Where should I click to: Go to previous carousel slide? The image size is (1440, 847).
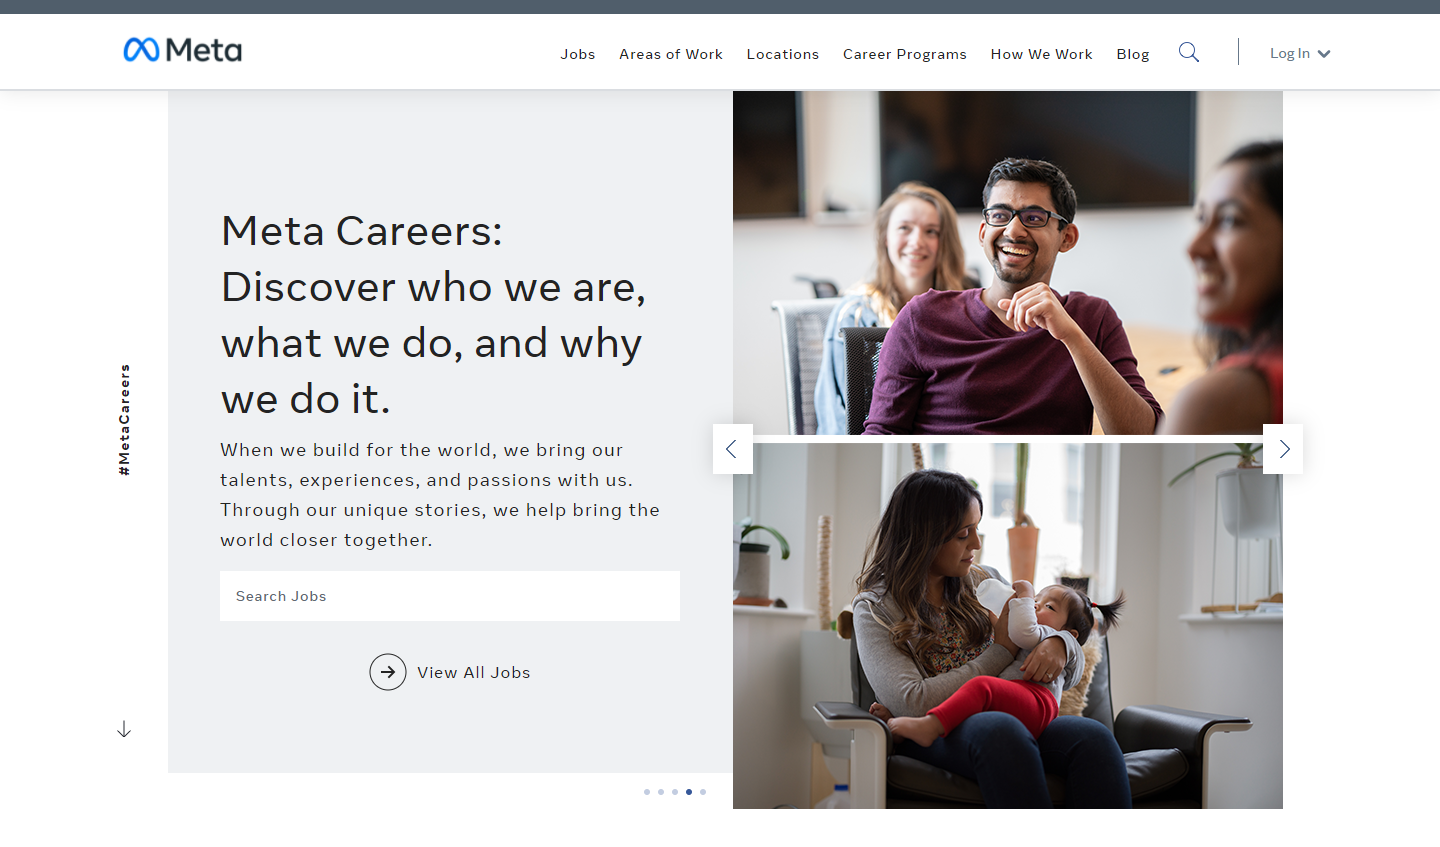(732, 449)
